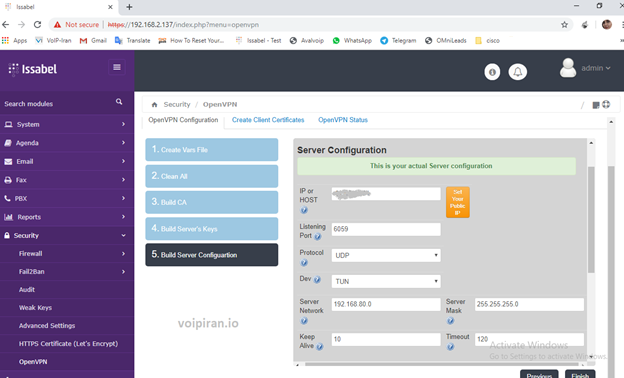Click step 3 Build CA
This screenshot has width=624, height=378.
(212, 202)
